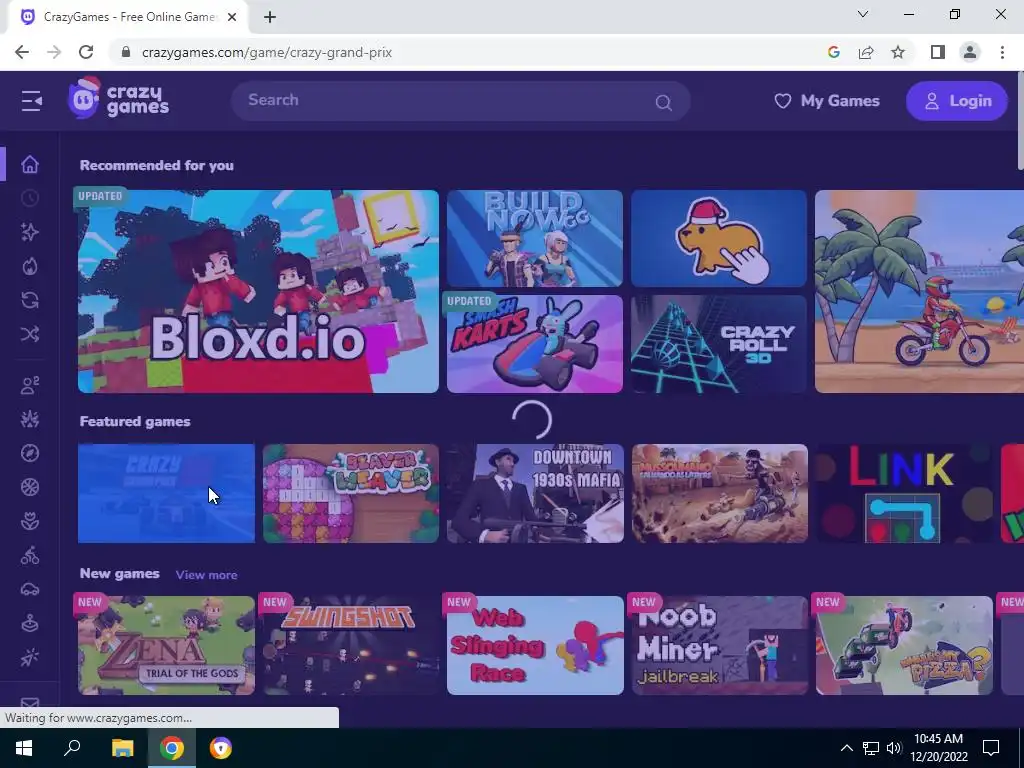Open New games sparkle icon in sidebar
Screen dimensions: 1024x768
click(30, 232)
